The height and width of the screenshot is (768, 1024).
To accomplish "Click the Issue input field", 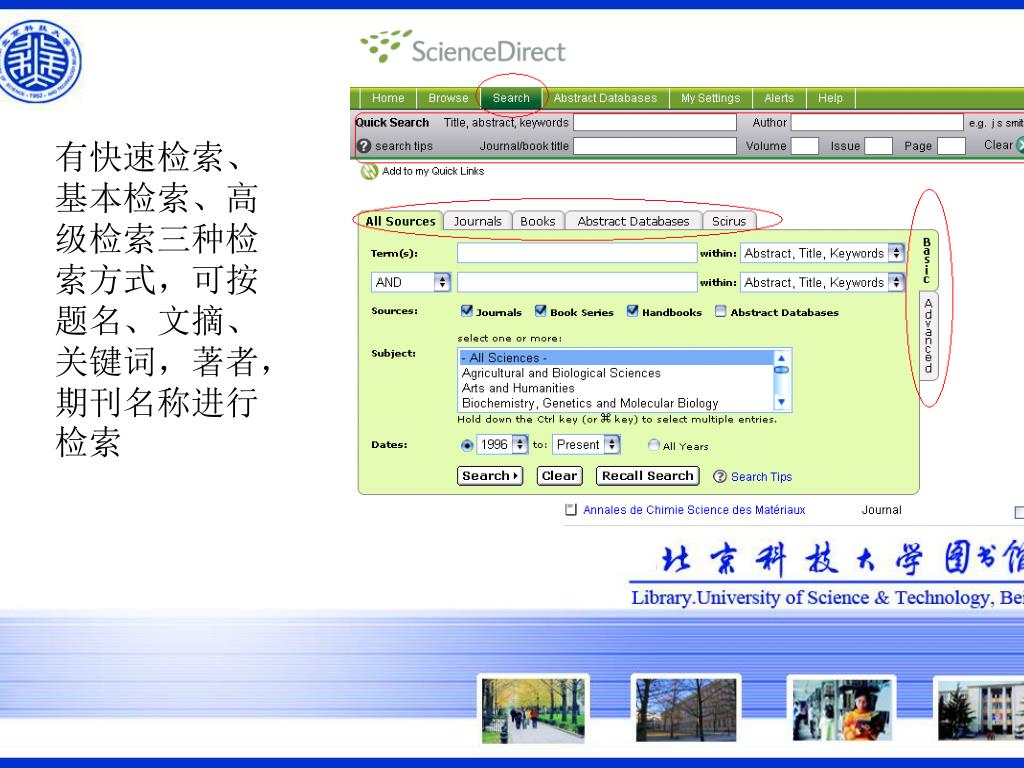I will point(878,146).
